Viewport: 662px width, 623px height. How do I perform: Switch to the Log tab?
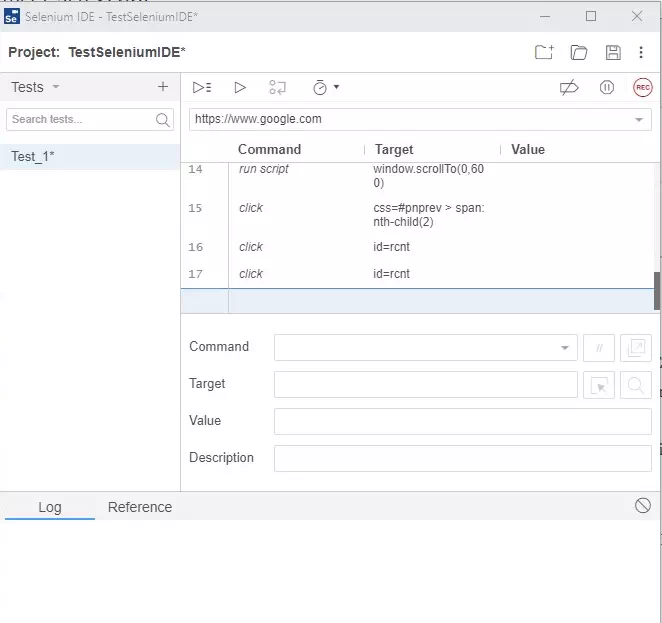pyautogui.click(x=50, y=507)
